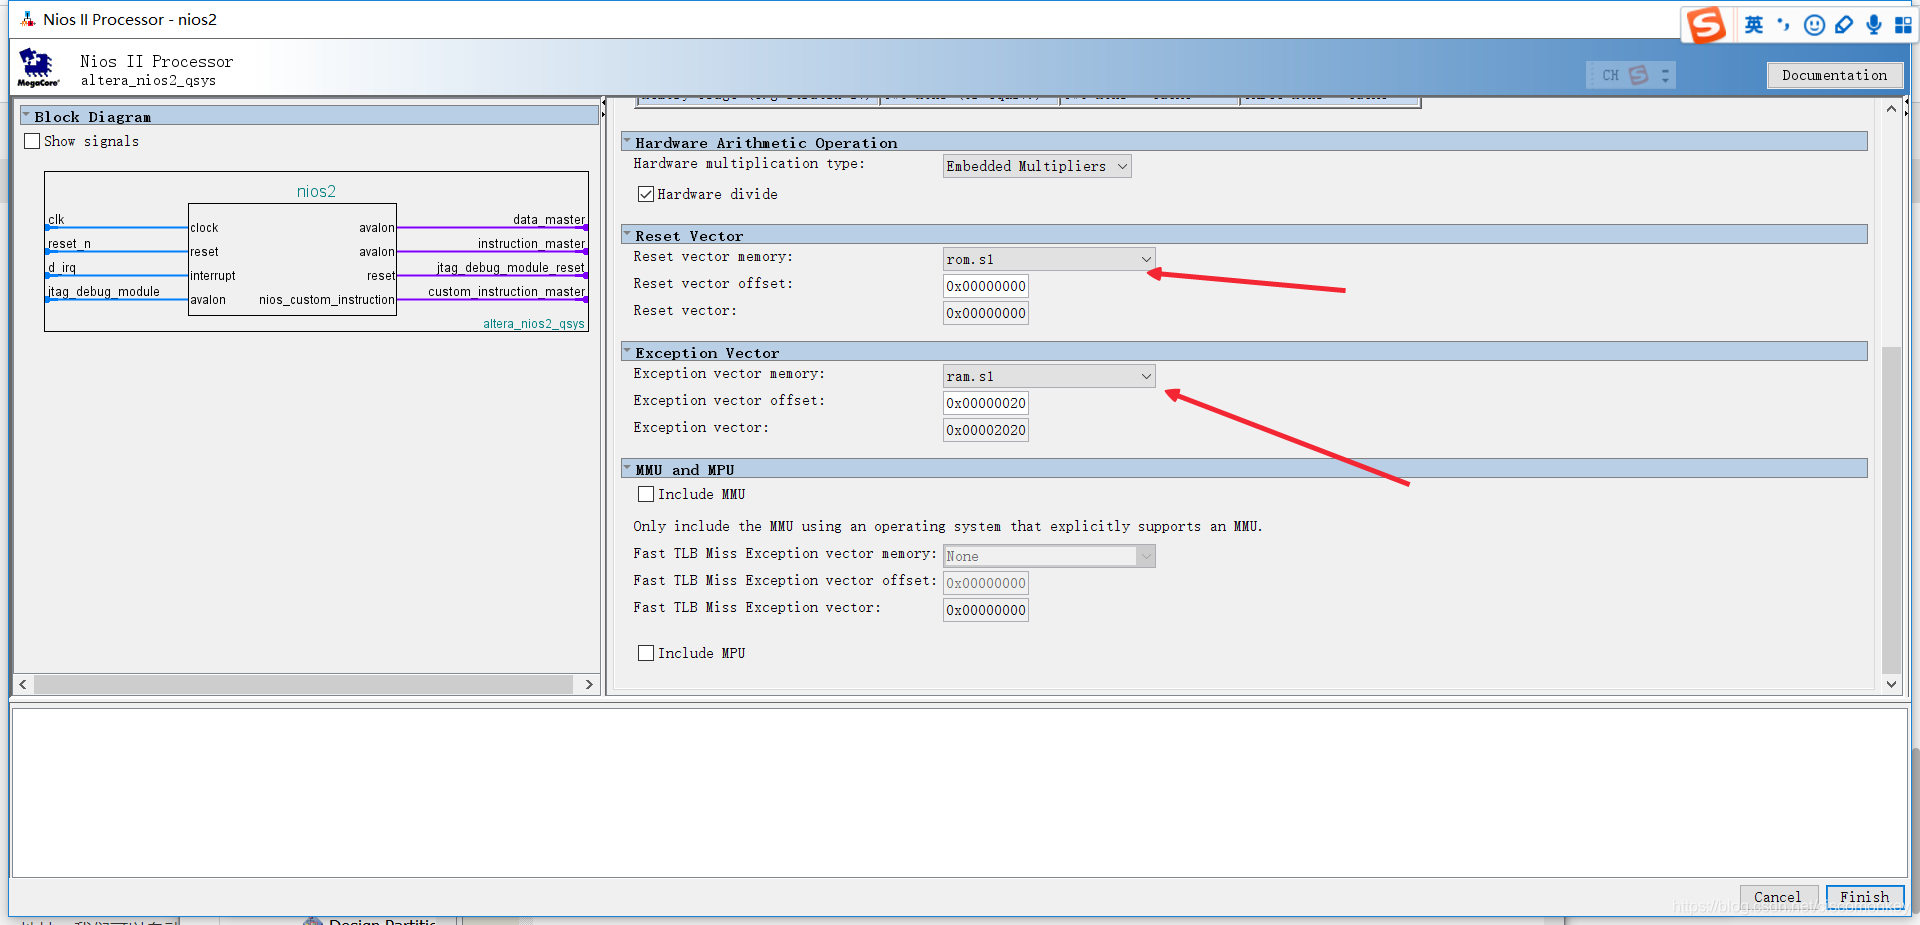Viewport: 1920px width, 925px height.
Task: Collapse the Hardware Arithmetic Operation section
Action: tap(627, 142)
